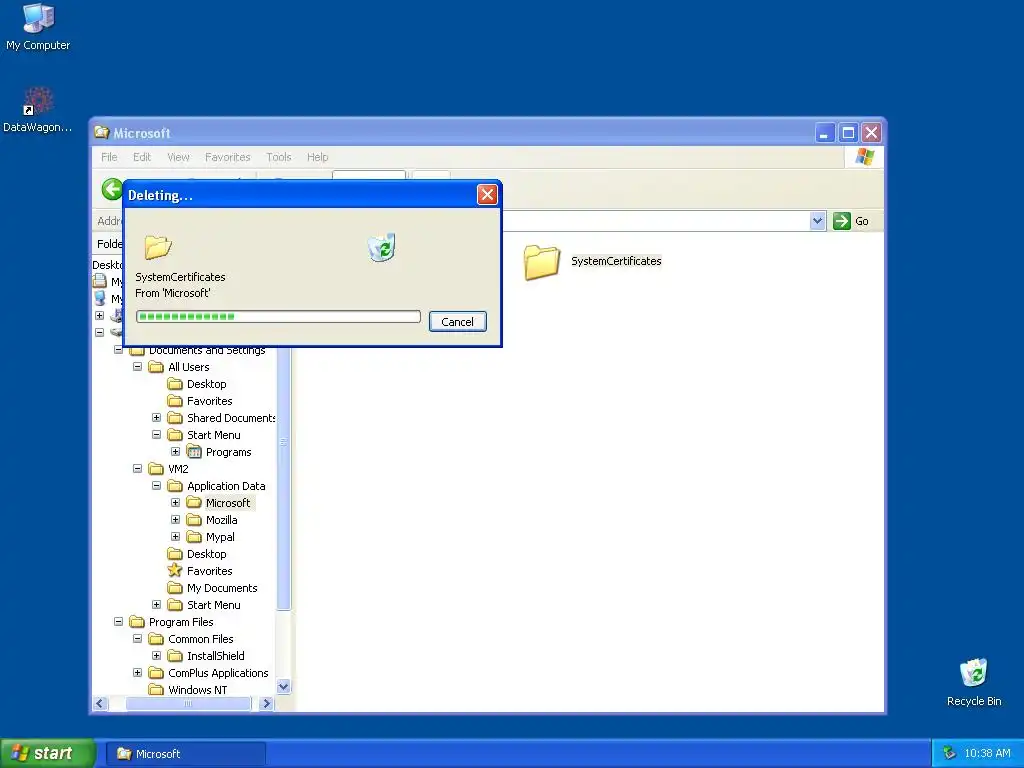
Task: Click the deleting progress bar
Action: pos(278,317)
